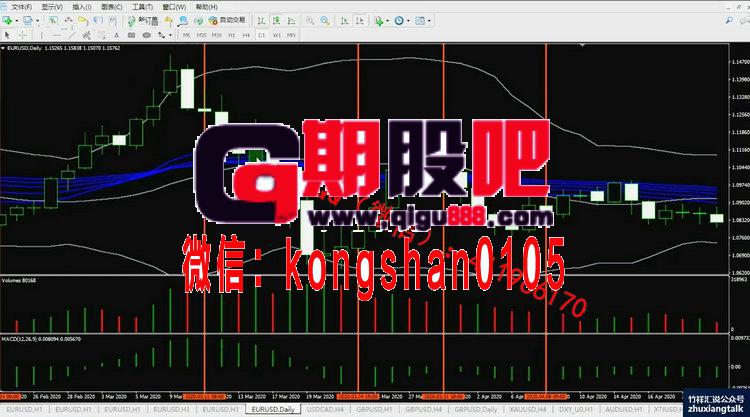Screen dimensions: 750x417
Task: Select the AUDUSD,H1 chart tab
Action: pyautogui.click(x=624, y=410)
